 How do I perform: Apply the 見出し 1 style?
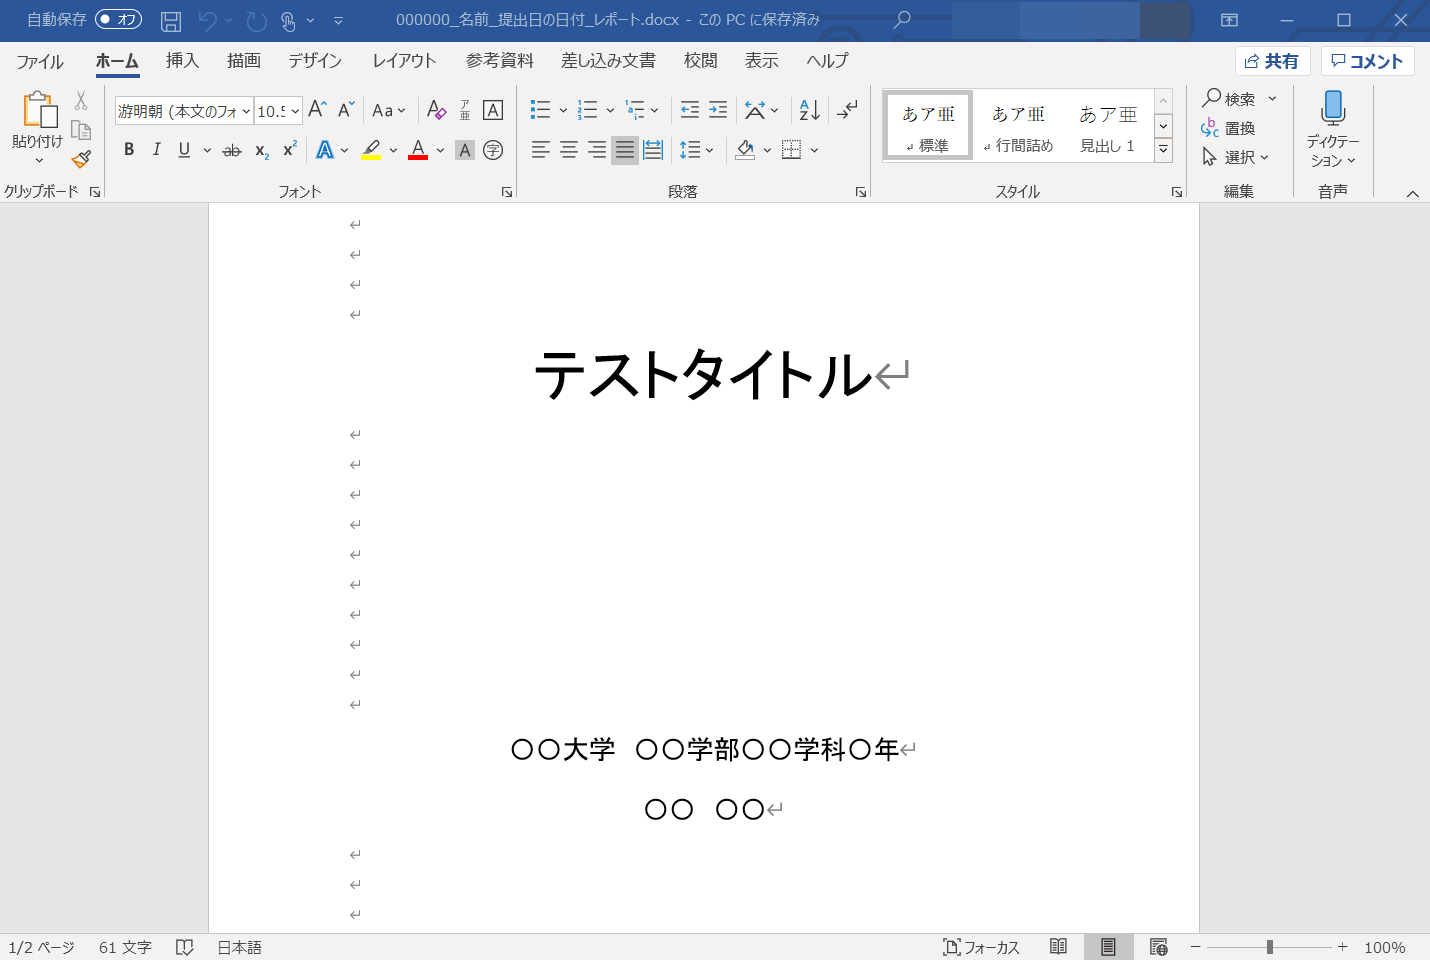point(1107,127)
